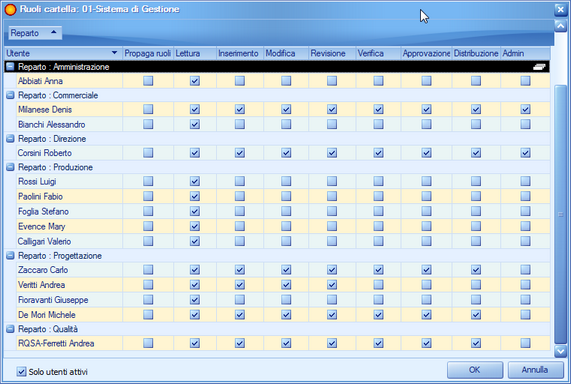This screenshot has height=384, width=571.
Task: Uncheck Admin for Milanese Denis
Action: tap(525, 109)
